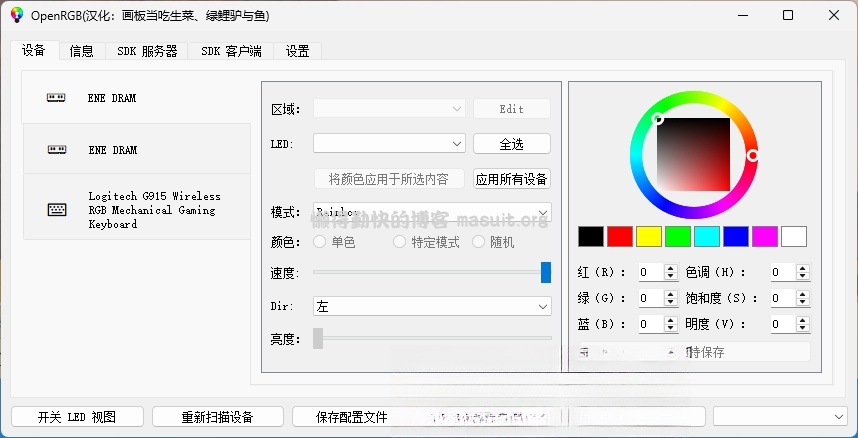The image size is (858, 438).
Task: Switch to SDK 客户端 tab
Action: pos(231,51)
